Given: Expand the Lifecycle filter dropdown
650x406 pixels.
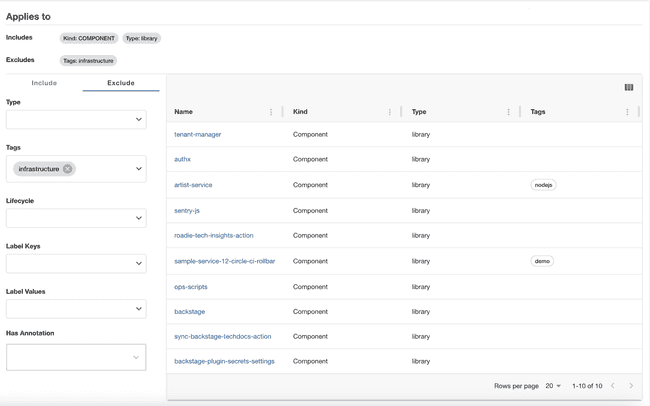Looking at the screenshot, I should (x=138, y=218).
